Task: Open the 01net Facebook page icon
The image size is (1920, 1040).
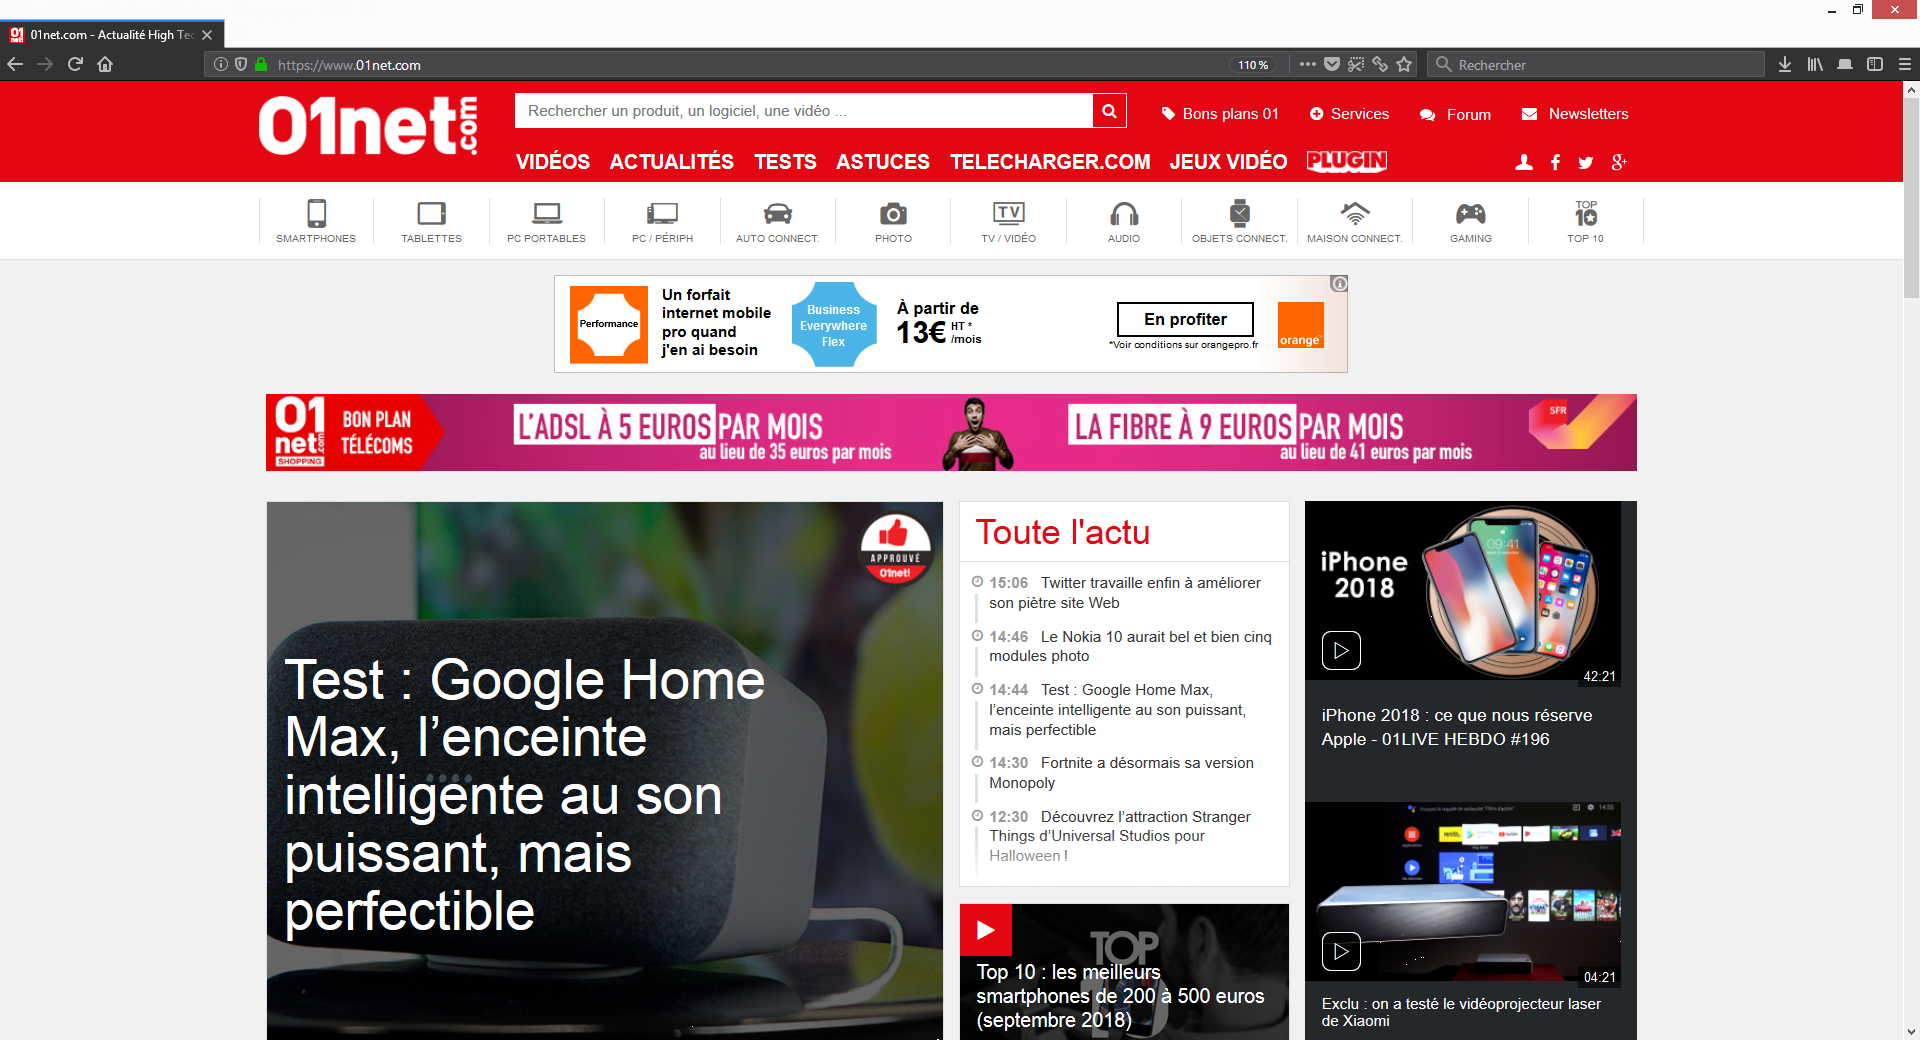Action: [1555, 162]
